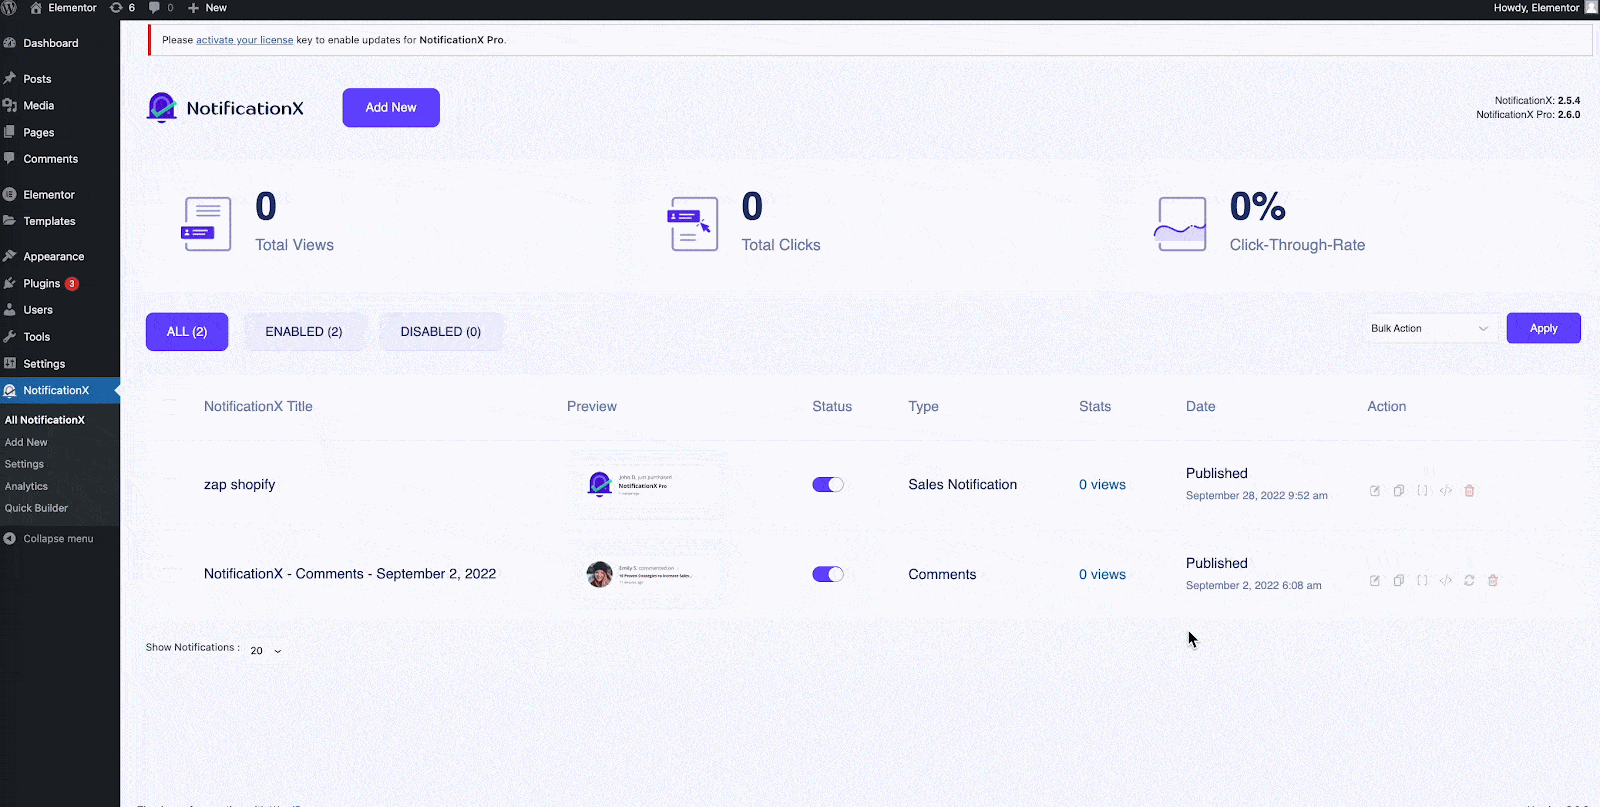Image resolution: width=1600 pixels, height=807 pixels.
Task: Open the updates icon showing 6
Action: click(x=122, y=8)
